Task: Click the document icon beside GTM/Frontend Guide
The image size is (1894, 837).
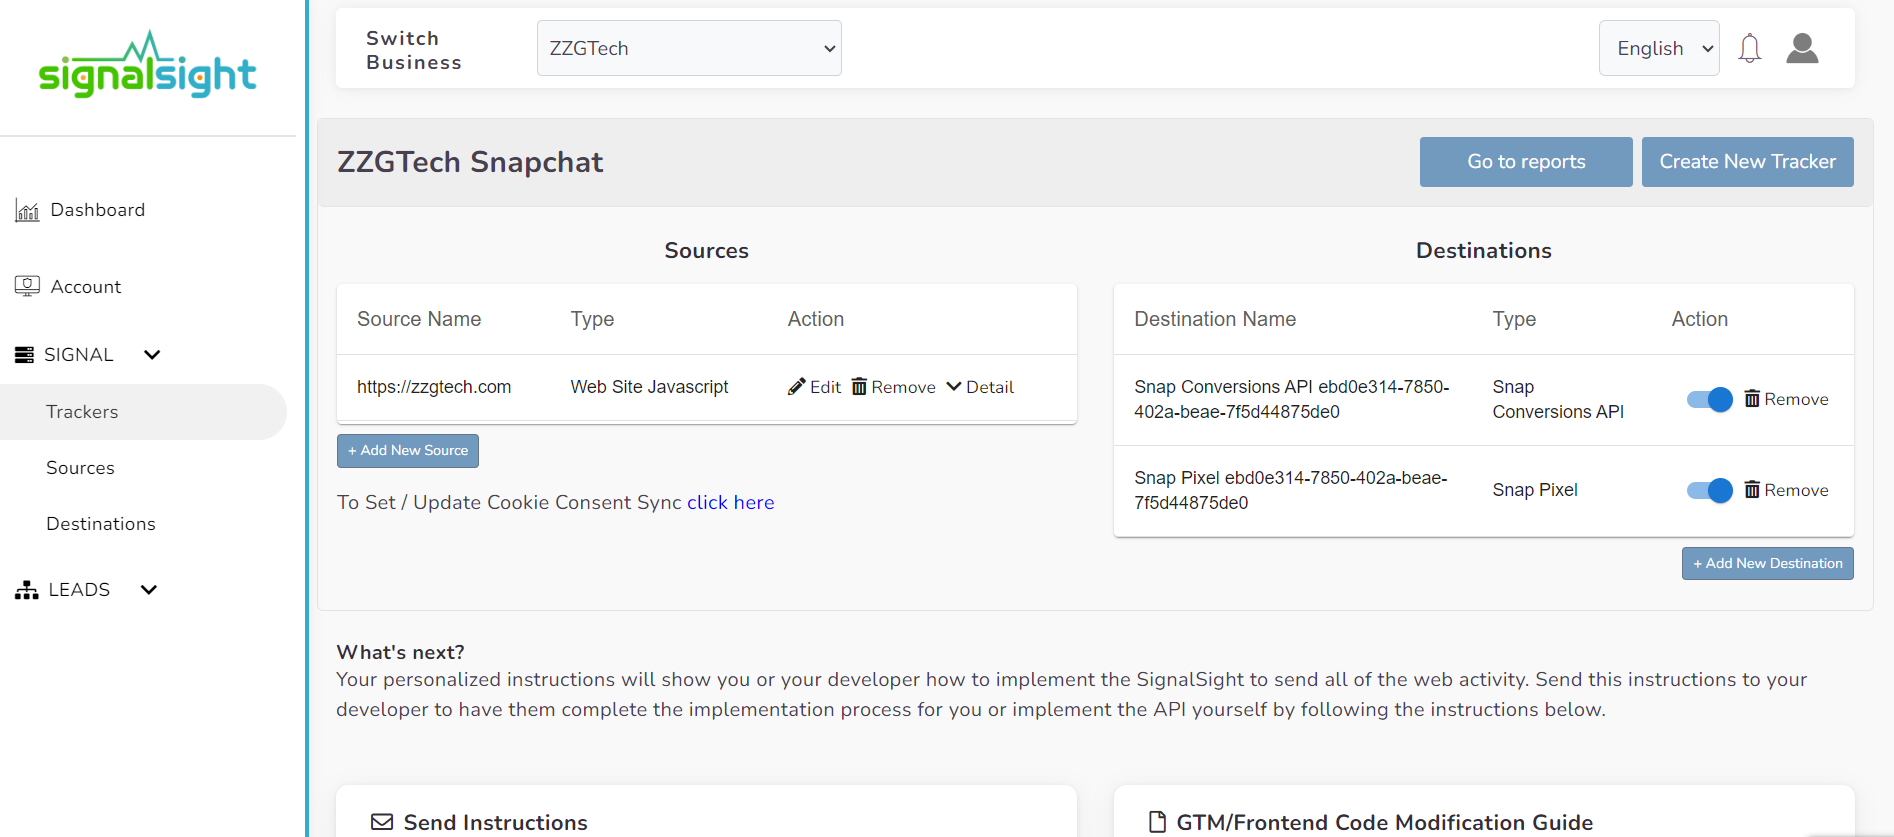Action: (x=1157, y=822)
